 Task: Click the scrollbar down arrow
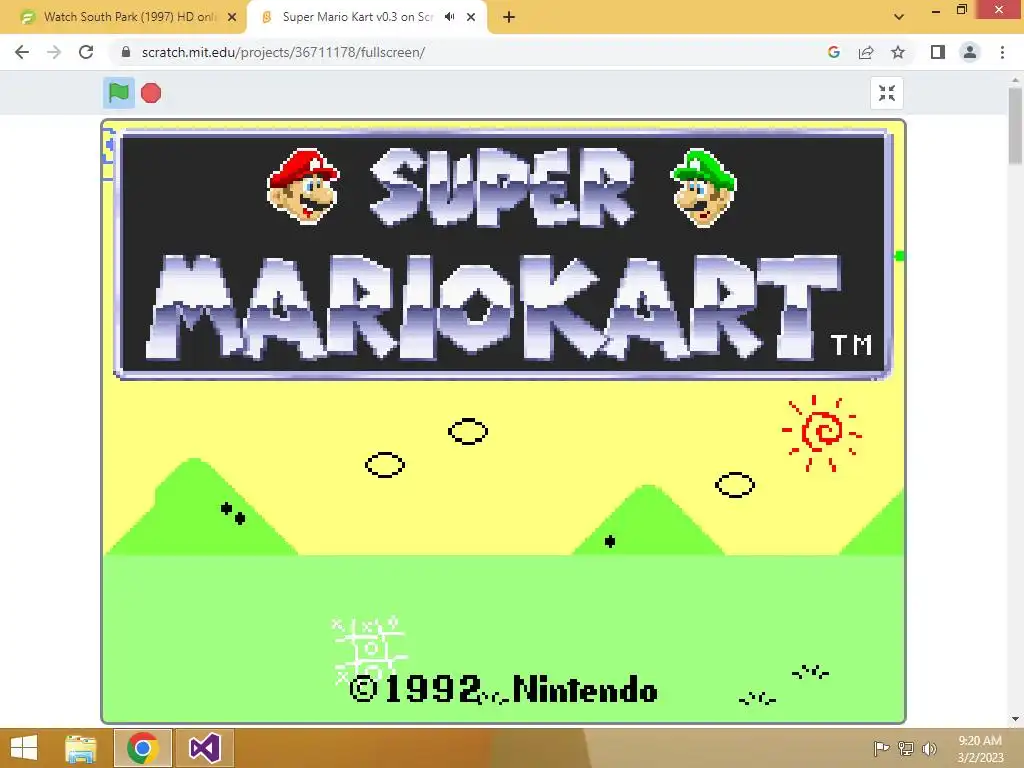pos(1015,720)
